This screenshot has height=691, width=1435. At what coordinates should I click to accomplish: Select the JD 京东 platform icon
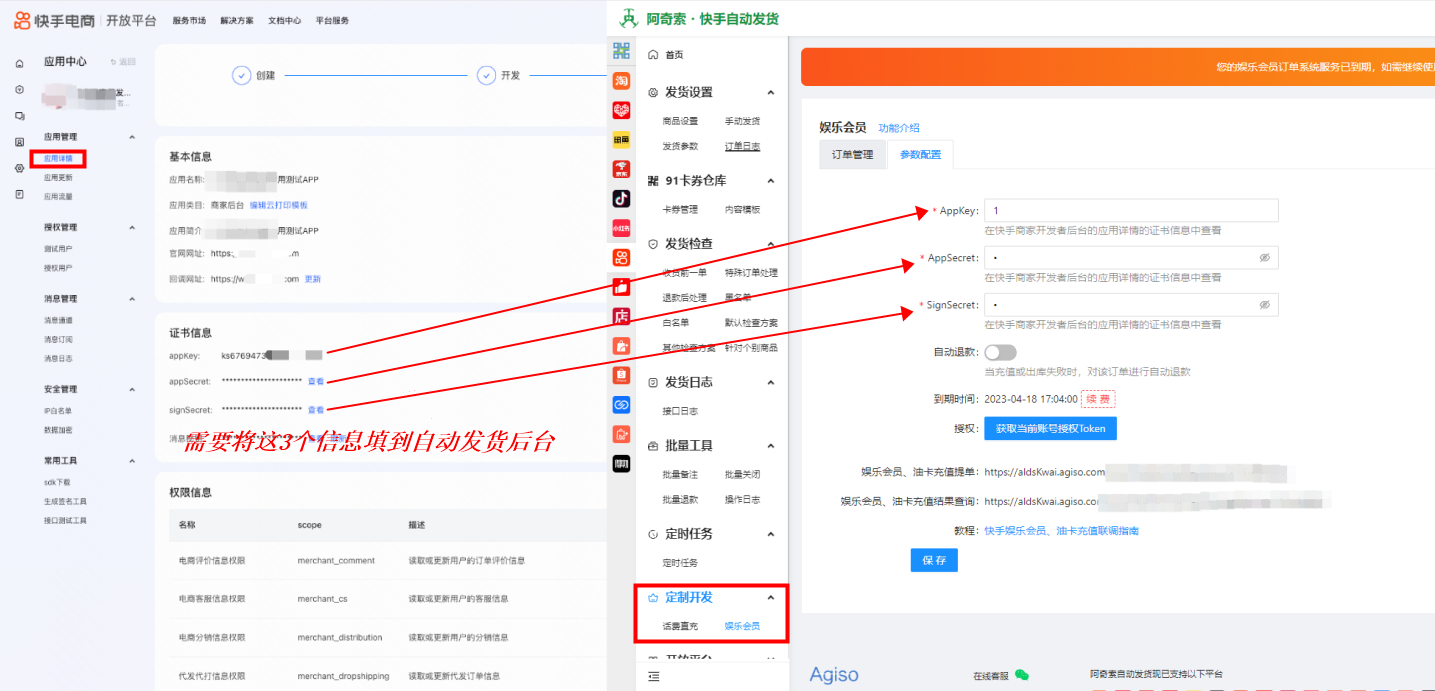[621, 169]
